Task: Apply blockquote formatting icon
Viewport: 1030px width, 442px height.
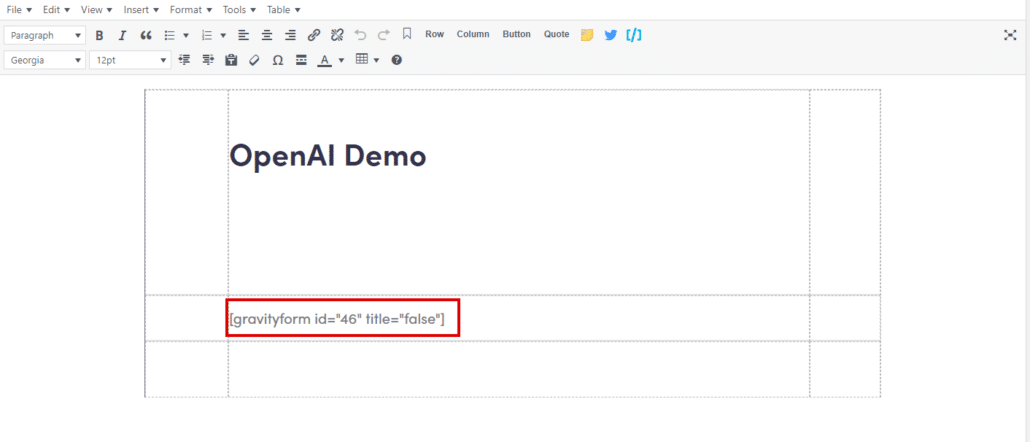Action: click(146, 35)
